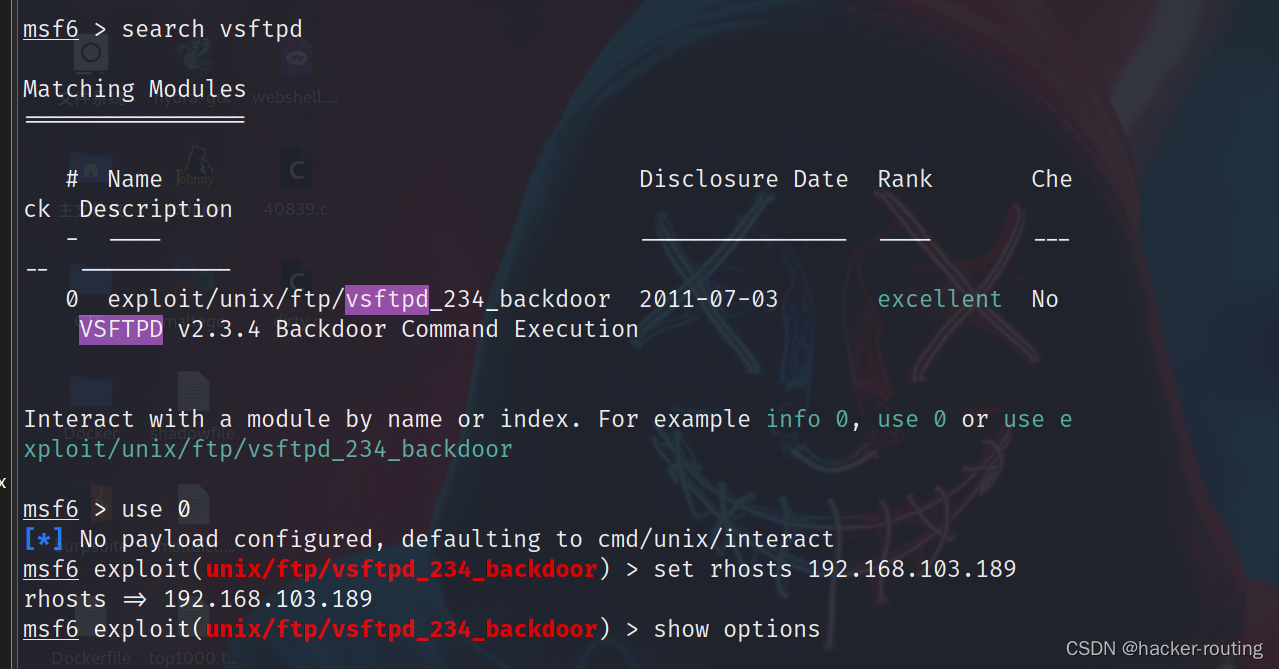Click the 'No' check value
1279x669 pixels.
(1045, 299)
